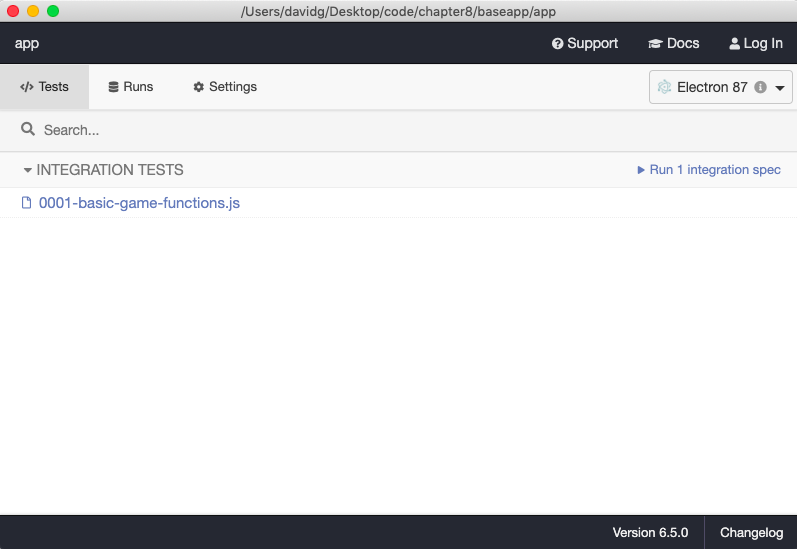Select the Tests tab
Image resolution: width=797 pixels, height=549 pixels.
point(45,87)
